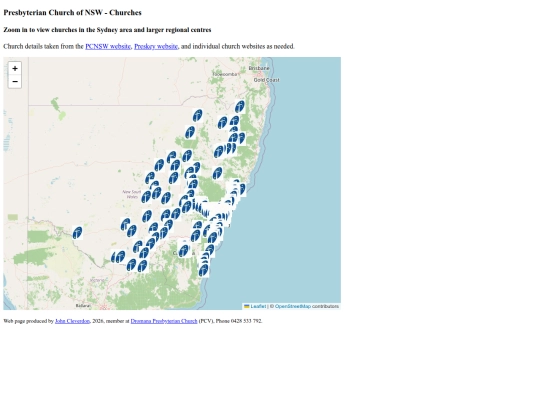Image resolution: width=540 pixels, height=405 pixels.
Task: Click the Toowoomba label on map
Action: pyautogui.click(x=226, y=74)
